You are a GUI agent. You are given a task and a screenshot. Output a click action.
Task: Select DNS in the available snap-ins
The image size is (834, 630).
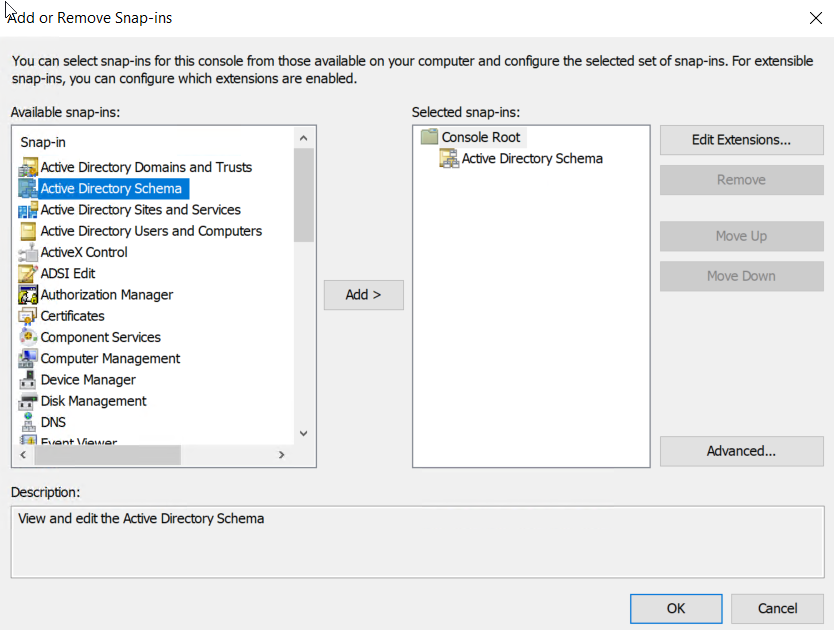(x=53, y=422)
